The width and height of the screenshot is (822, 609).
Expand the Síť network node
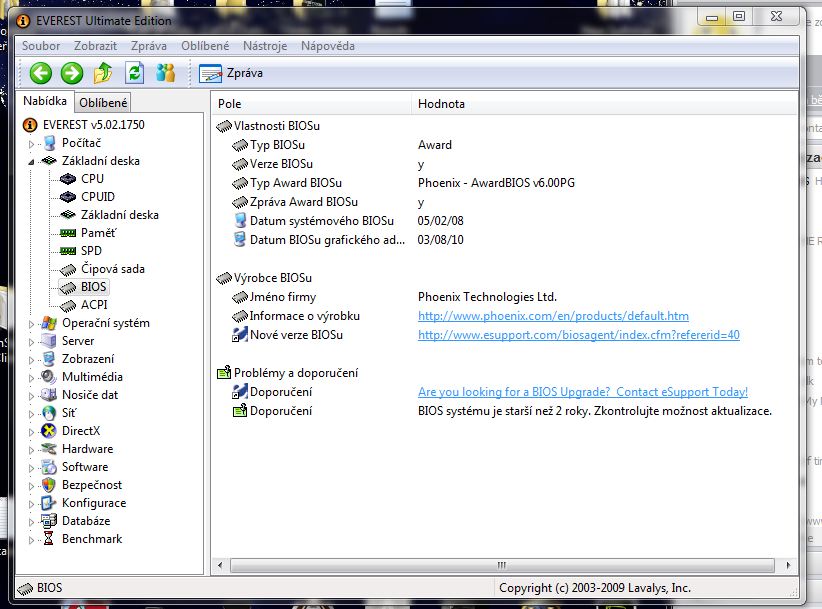[31, 414]
